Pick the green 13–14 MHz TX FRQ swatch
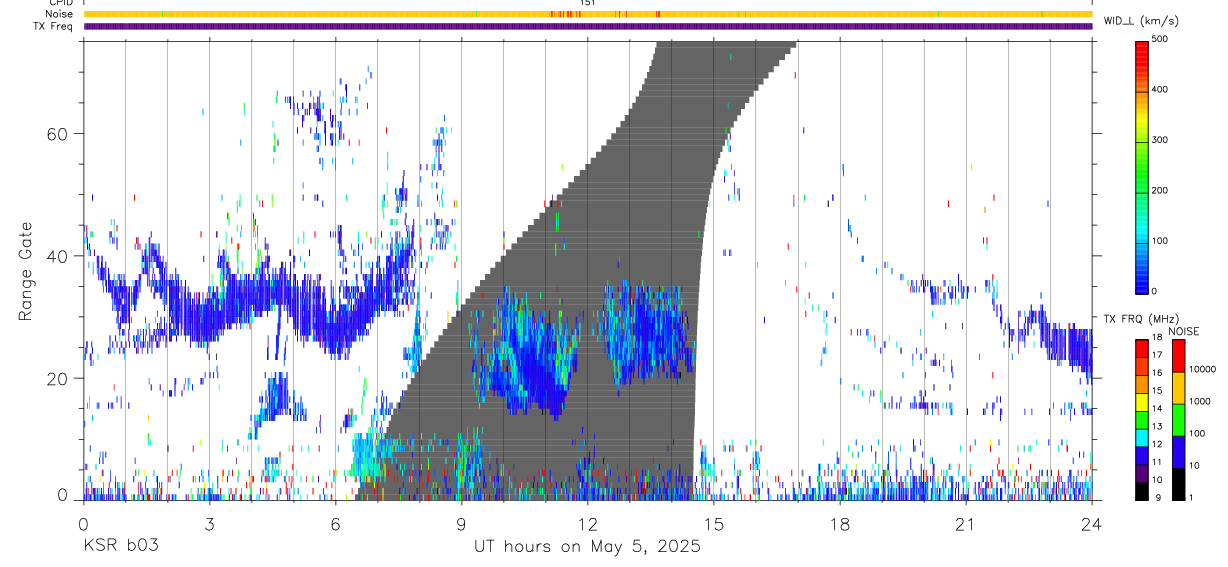The image size is (1228, 567). pos(1142,420)
